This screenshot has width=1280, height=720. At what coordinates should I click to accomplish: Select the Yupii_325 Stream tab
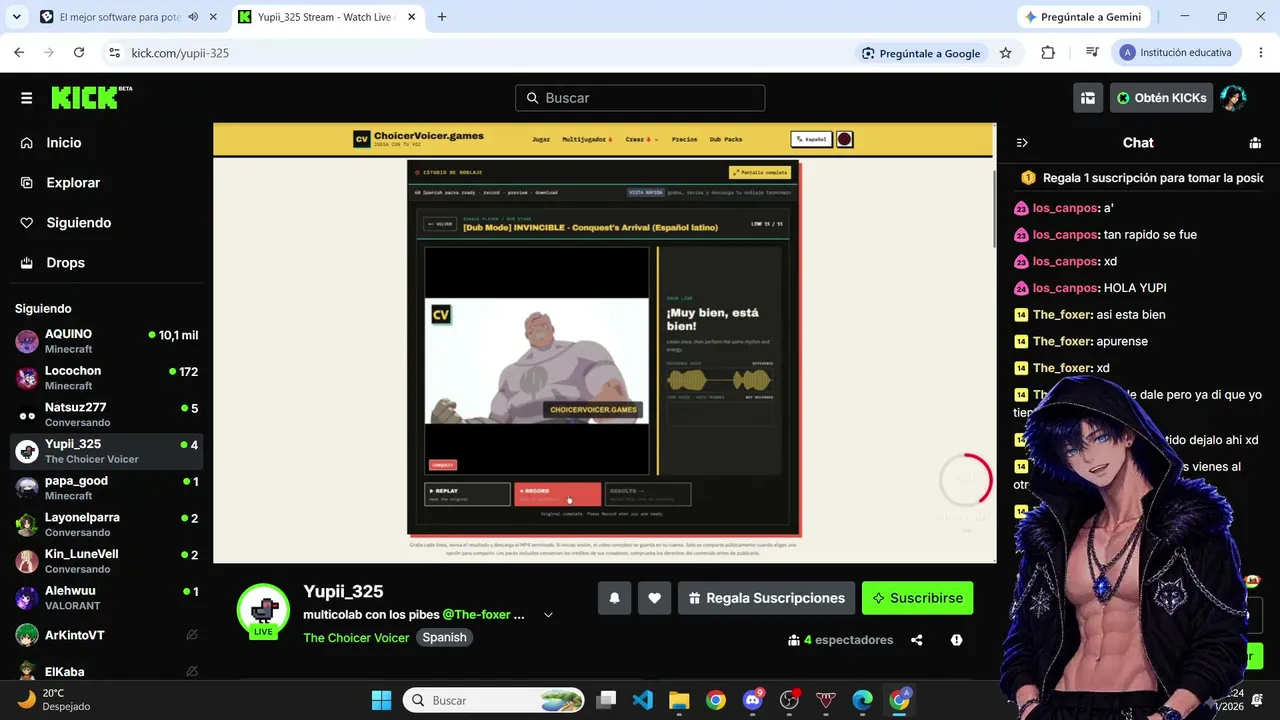click(x=327, y=17)
